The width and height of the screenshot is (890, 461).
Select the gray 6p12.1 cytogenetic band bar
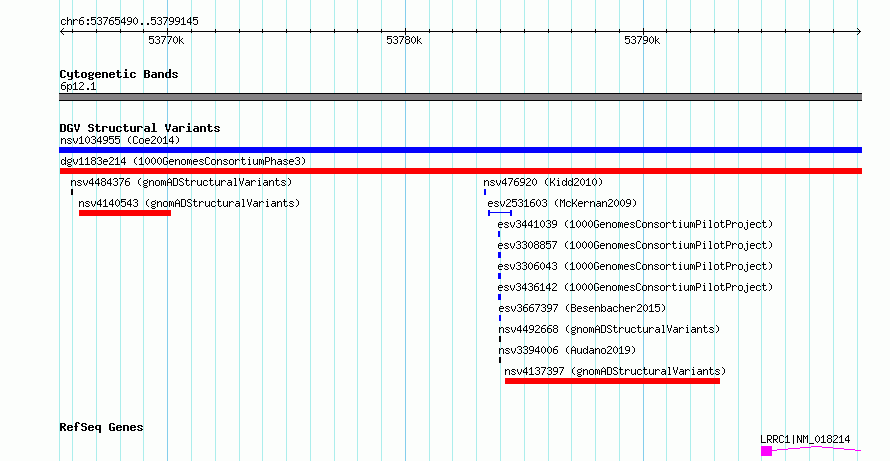tap(460, 97)
